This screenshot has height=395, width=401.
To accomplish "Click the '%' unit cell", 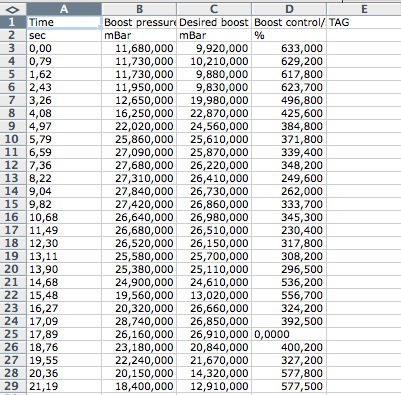I will (289, 35).
